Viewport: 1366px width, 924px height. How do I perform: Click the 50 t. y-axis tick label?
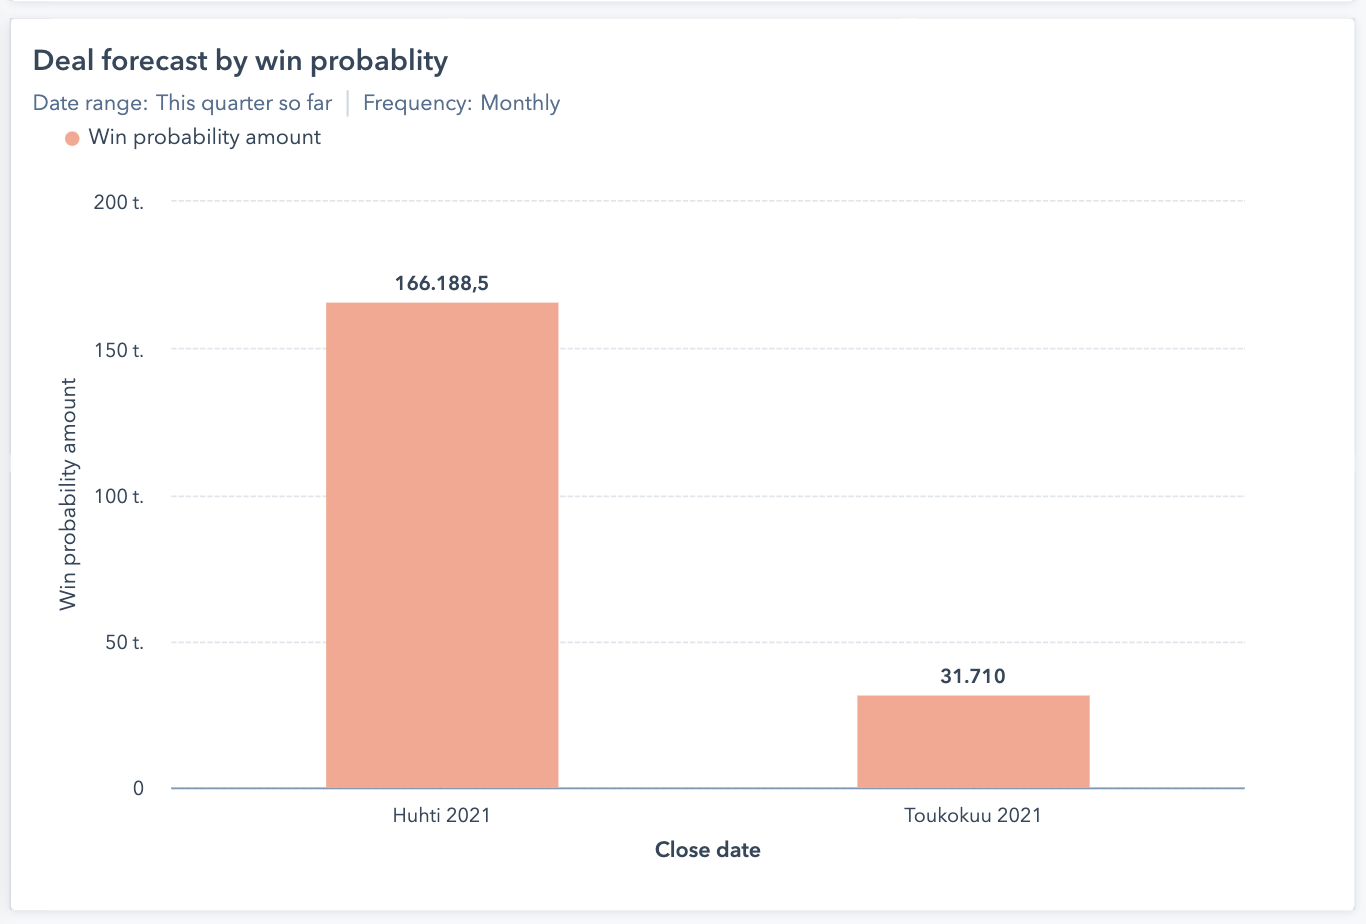(x=125, y=643)
